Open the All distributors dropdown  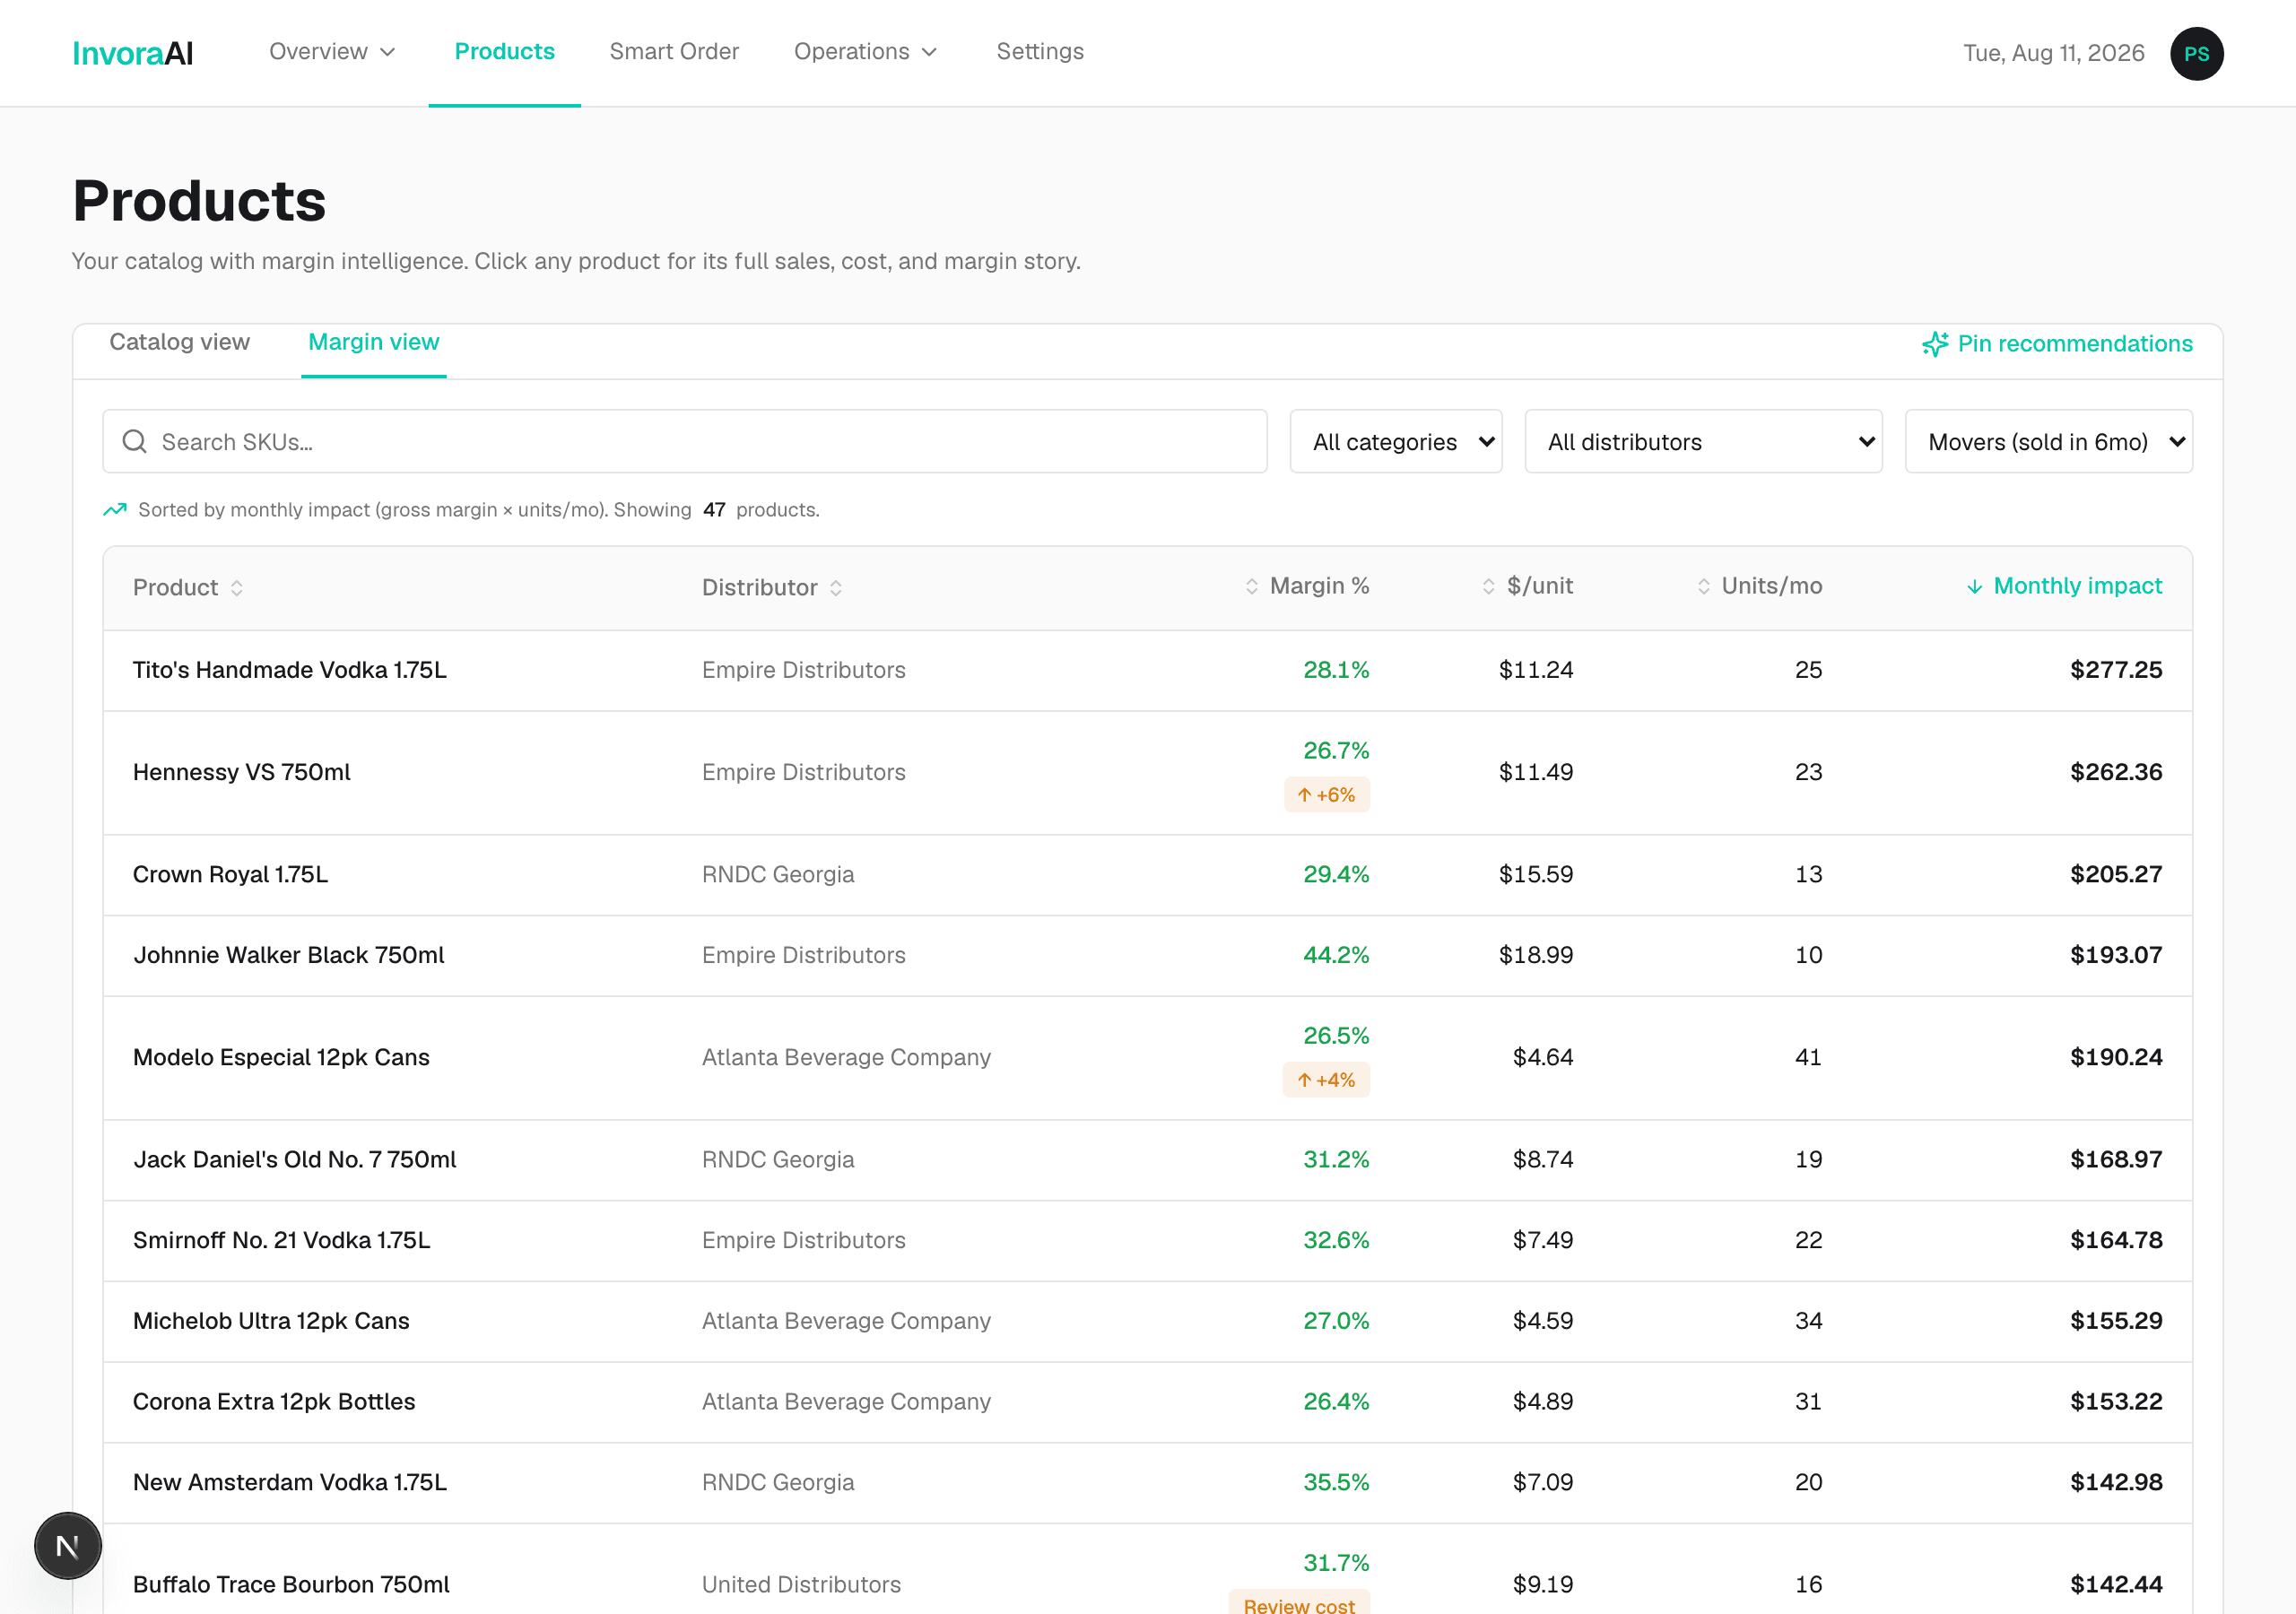tap(1703, 441)
